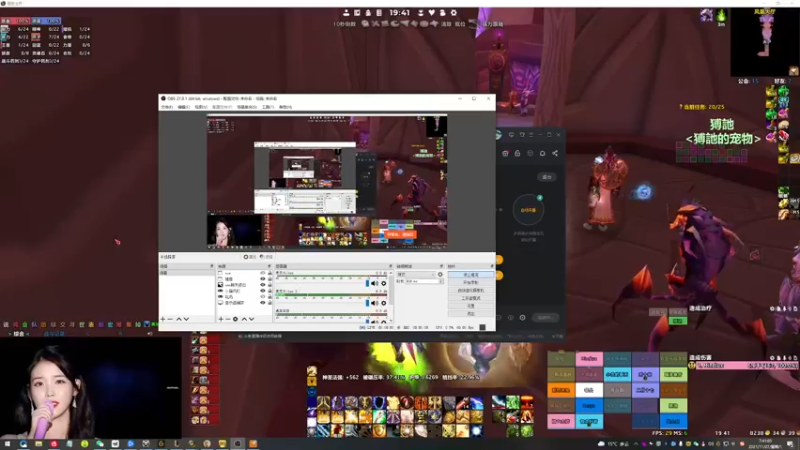
Task: Click the Exit button in OBS controls
Action: [x=470, y=313]
